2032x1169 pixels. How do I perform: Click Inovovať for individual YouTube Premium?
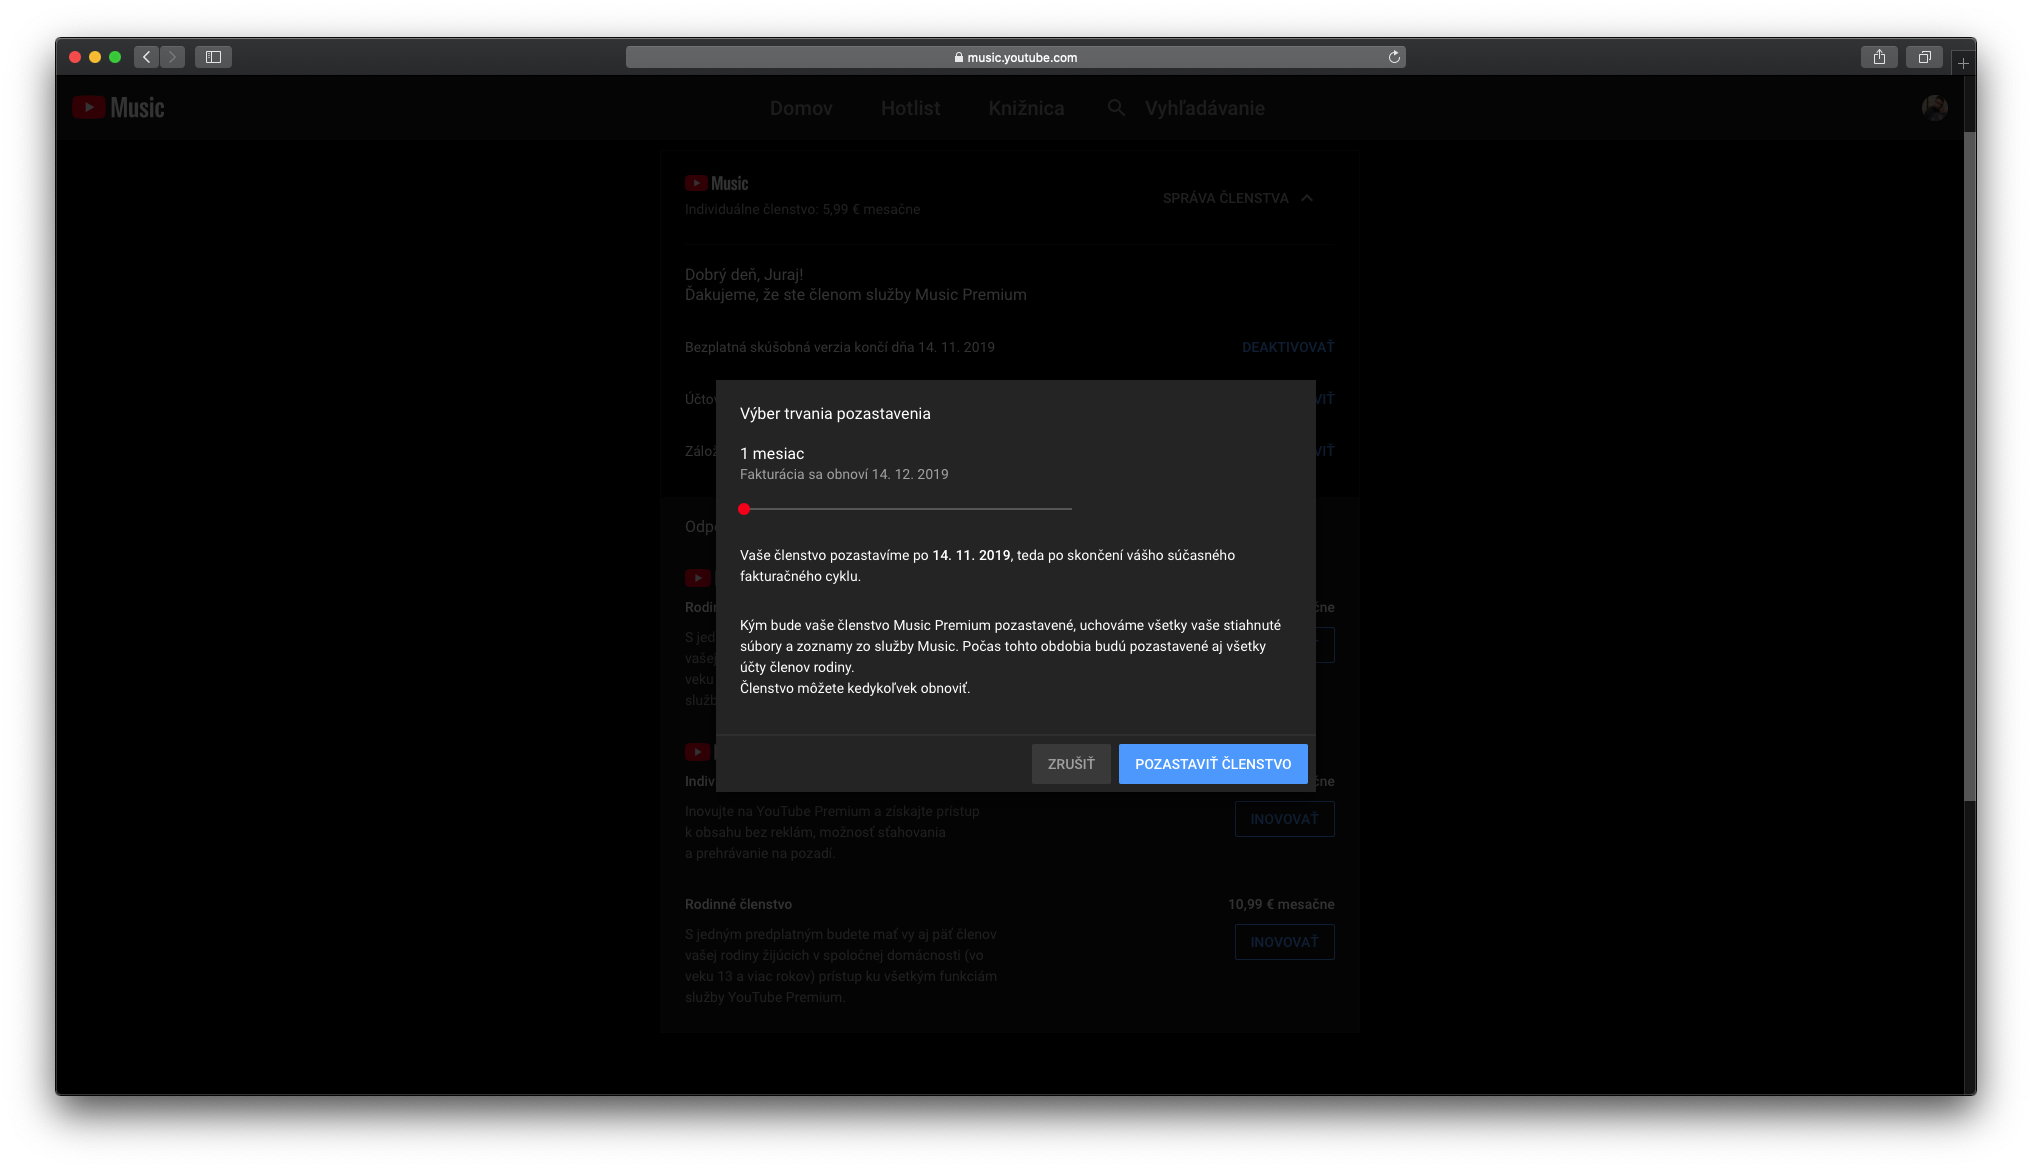point(1285,819)
